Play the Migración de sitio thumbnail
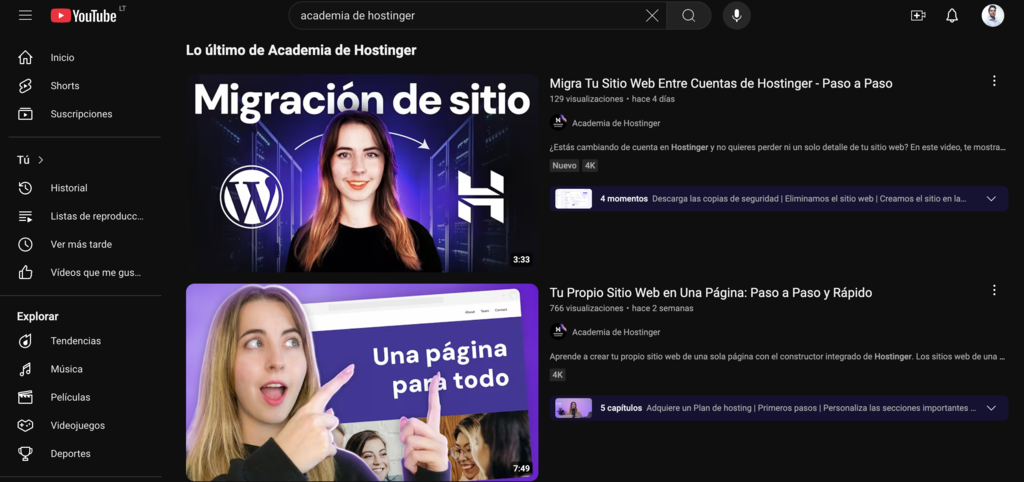This screenshot has height=482, width=1024. point(362,173)
